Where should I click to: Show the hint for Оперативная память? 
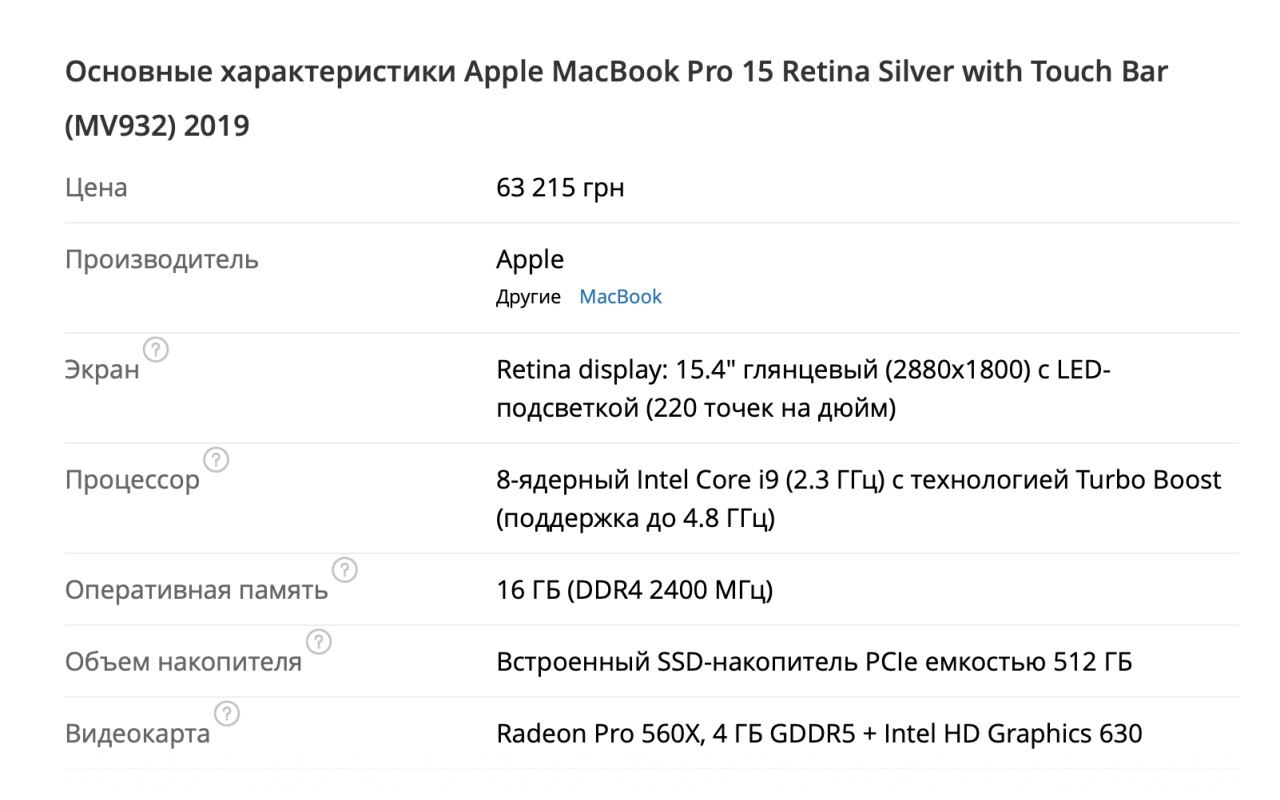click(344, 570)
